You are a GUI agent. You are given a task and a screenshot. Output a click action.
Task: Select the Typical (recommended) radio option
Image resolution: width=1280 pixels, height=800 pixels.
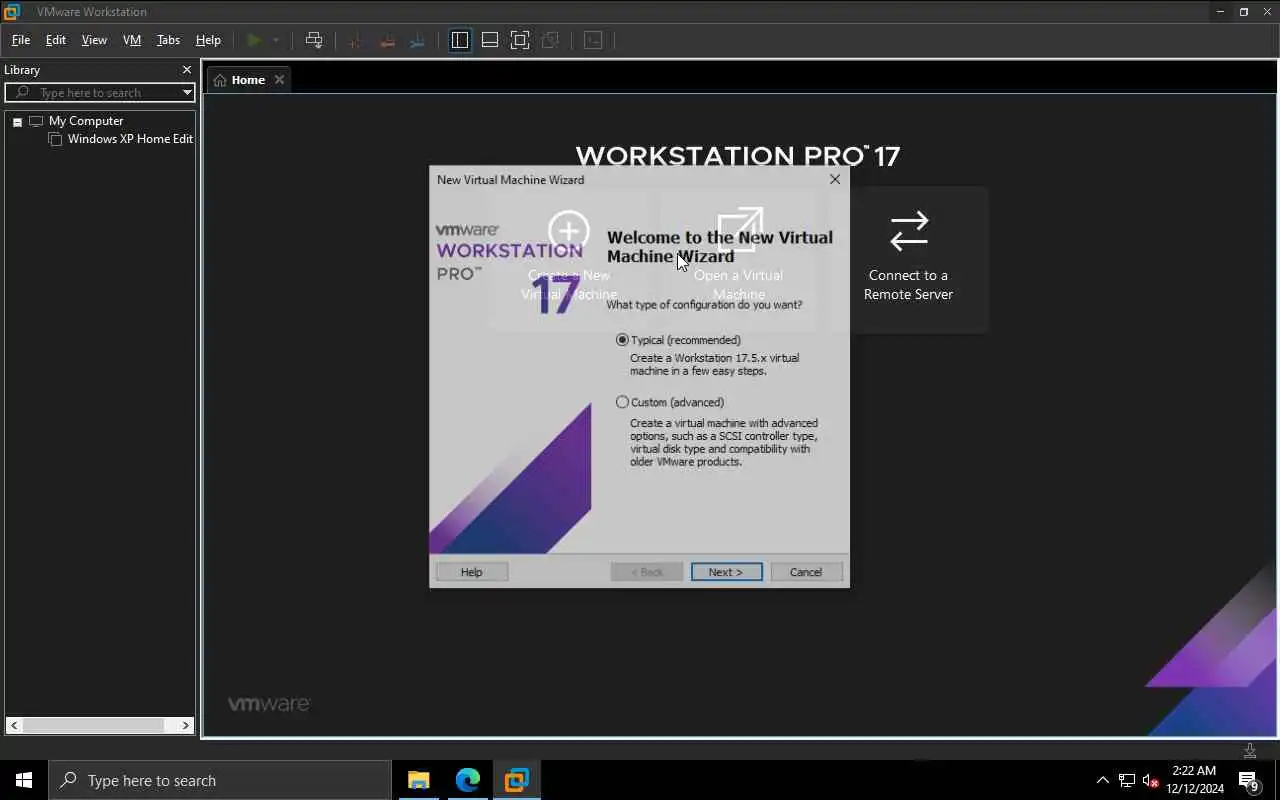pyautogui.click(x=622, y=340)
